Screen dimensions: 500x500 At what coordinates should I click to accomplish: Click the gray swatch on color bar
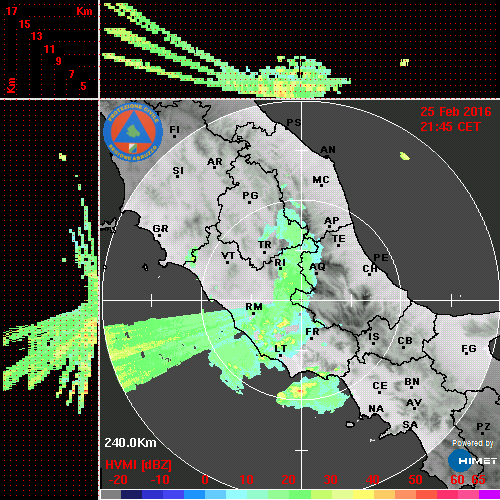111,494
